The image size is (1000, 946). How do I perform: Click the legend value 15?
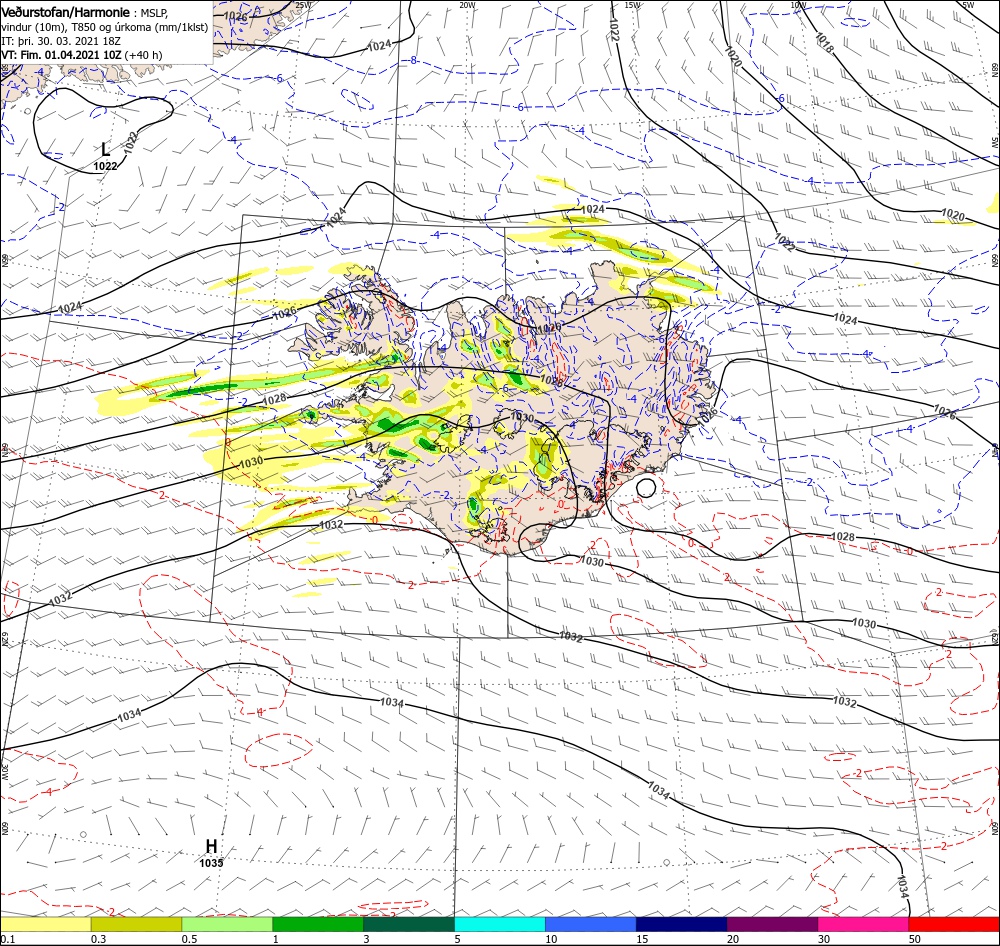[x=642, y=939]
